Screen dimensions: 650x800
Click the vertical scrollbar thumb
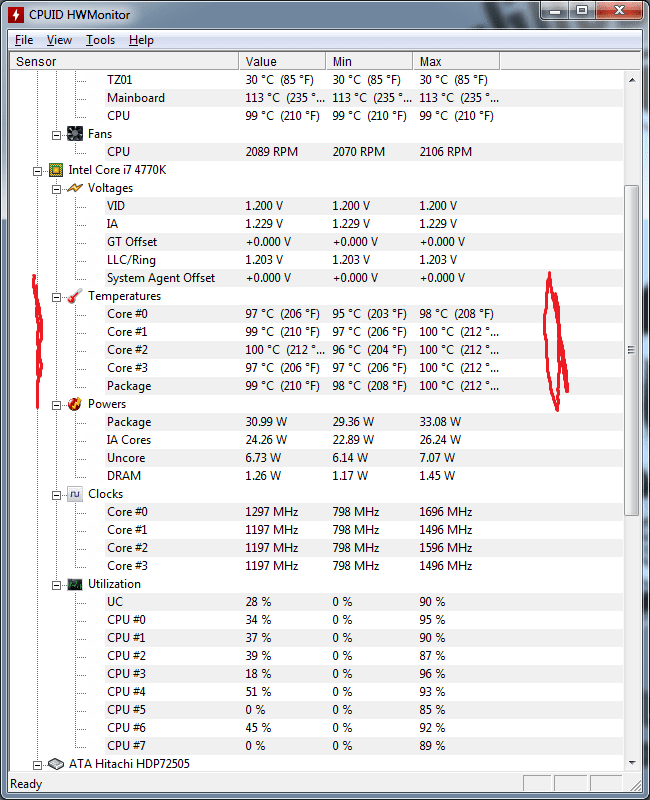[630, 350]
